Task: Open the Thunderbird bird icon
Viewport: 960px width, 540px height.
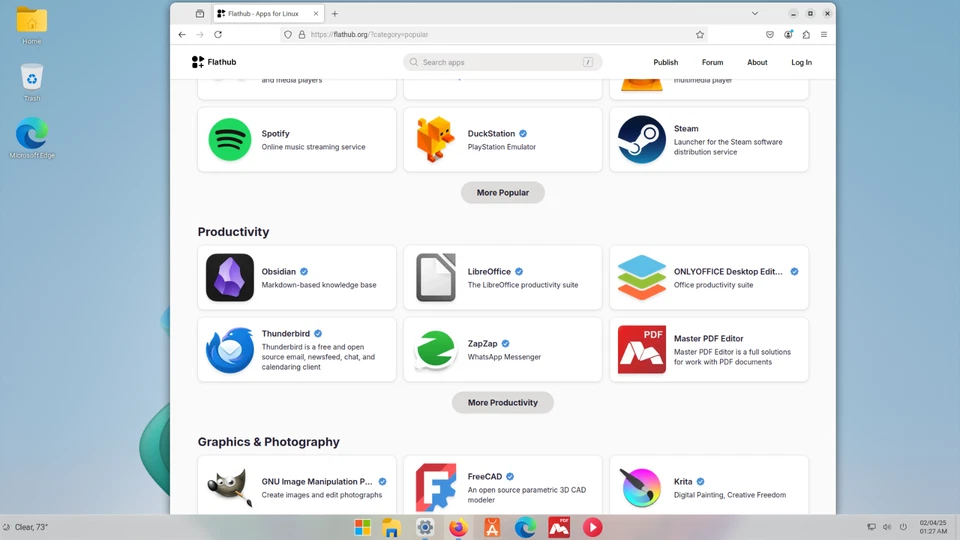Action: pyautogui.click(x=230, y=350)
